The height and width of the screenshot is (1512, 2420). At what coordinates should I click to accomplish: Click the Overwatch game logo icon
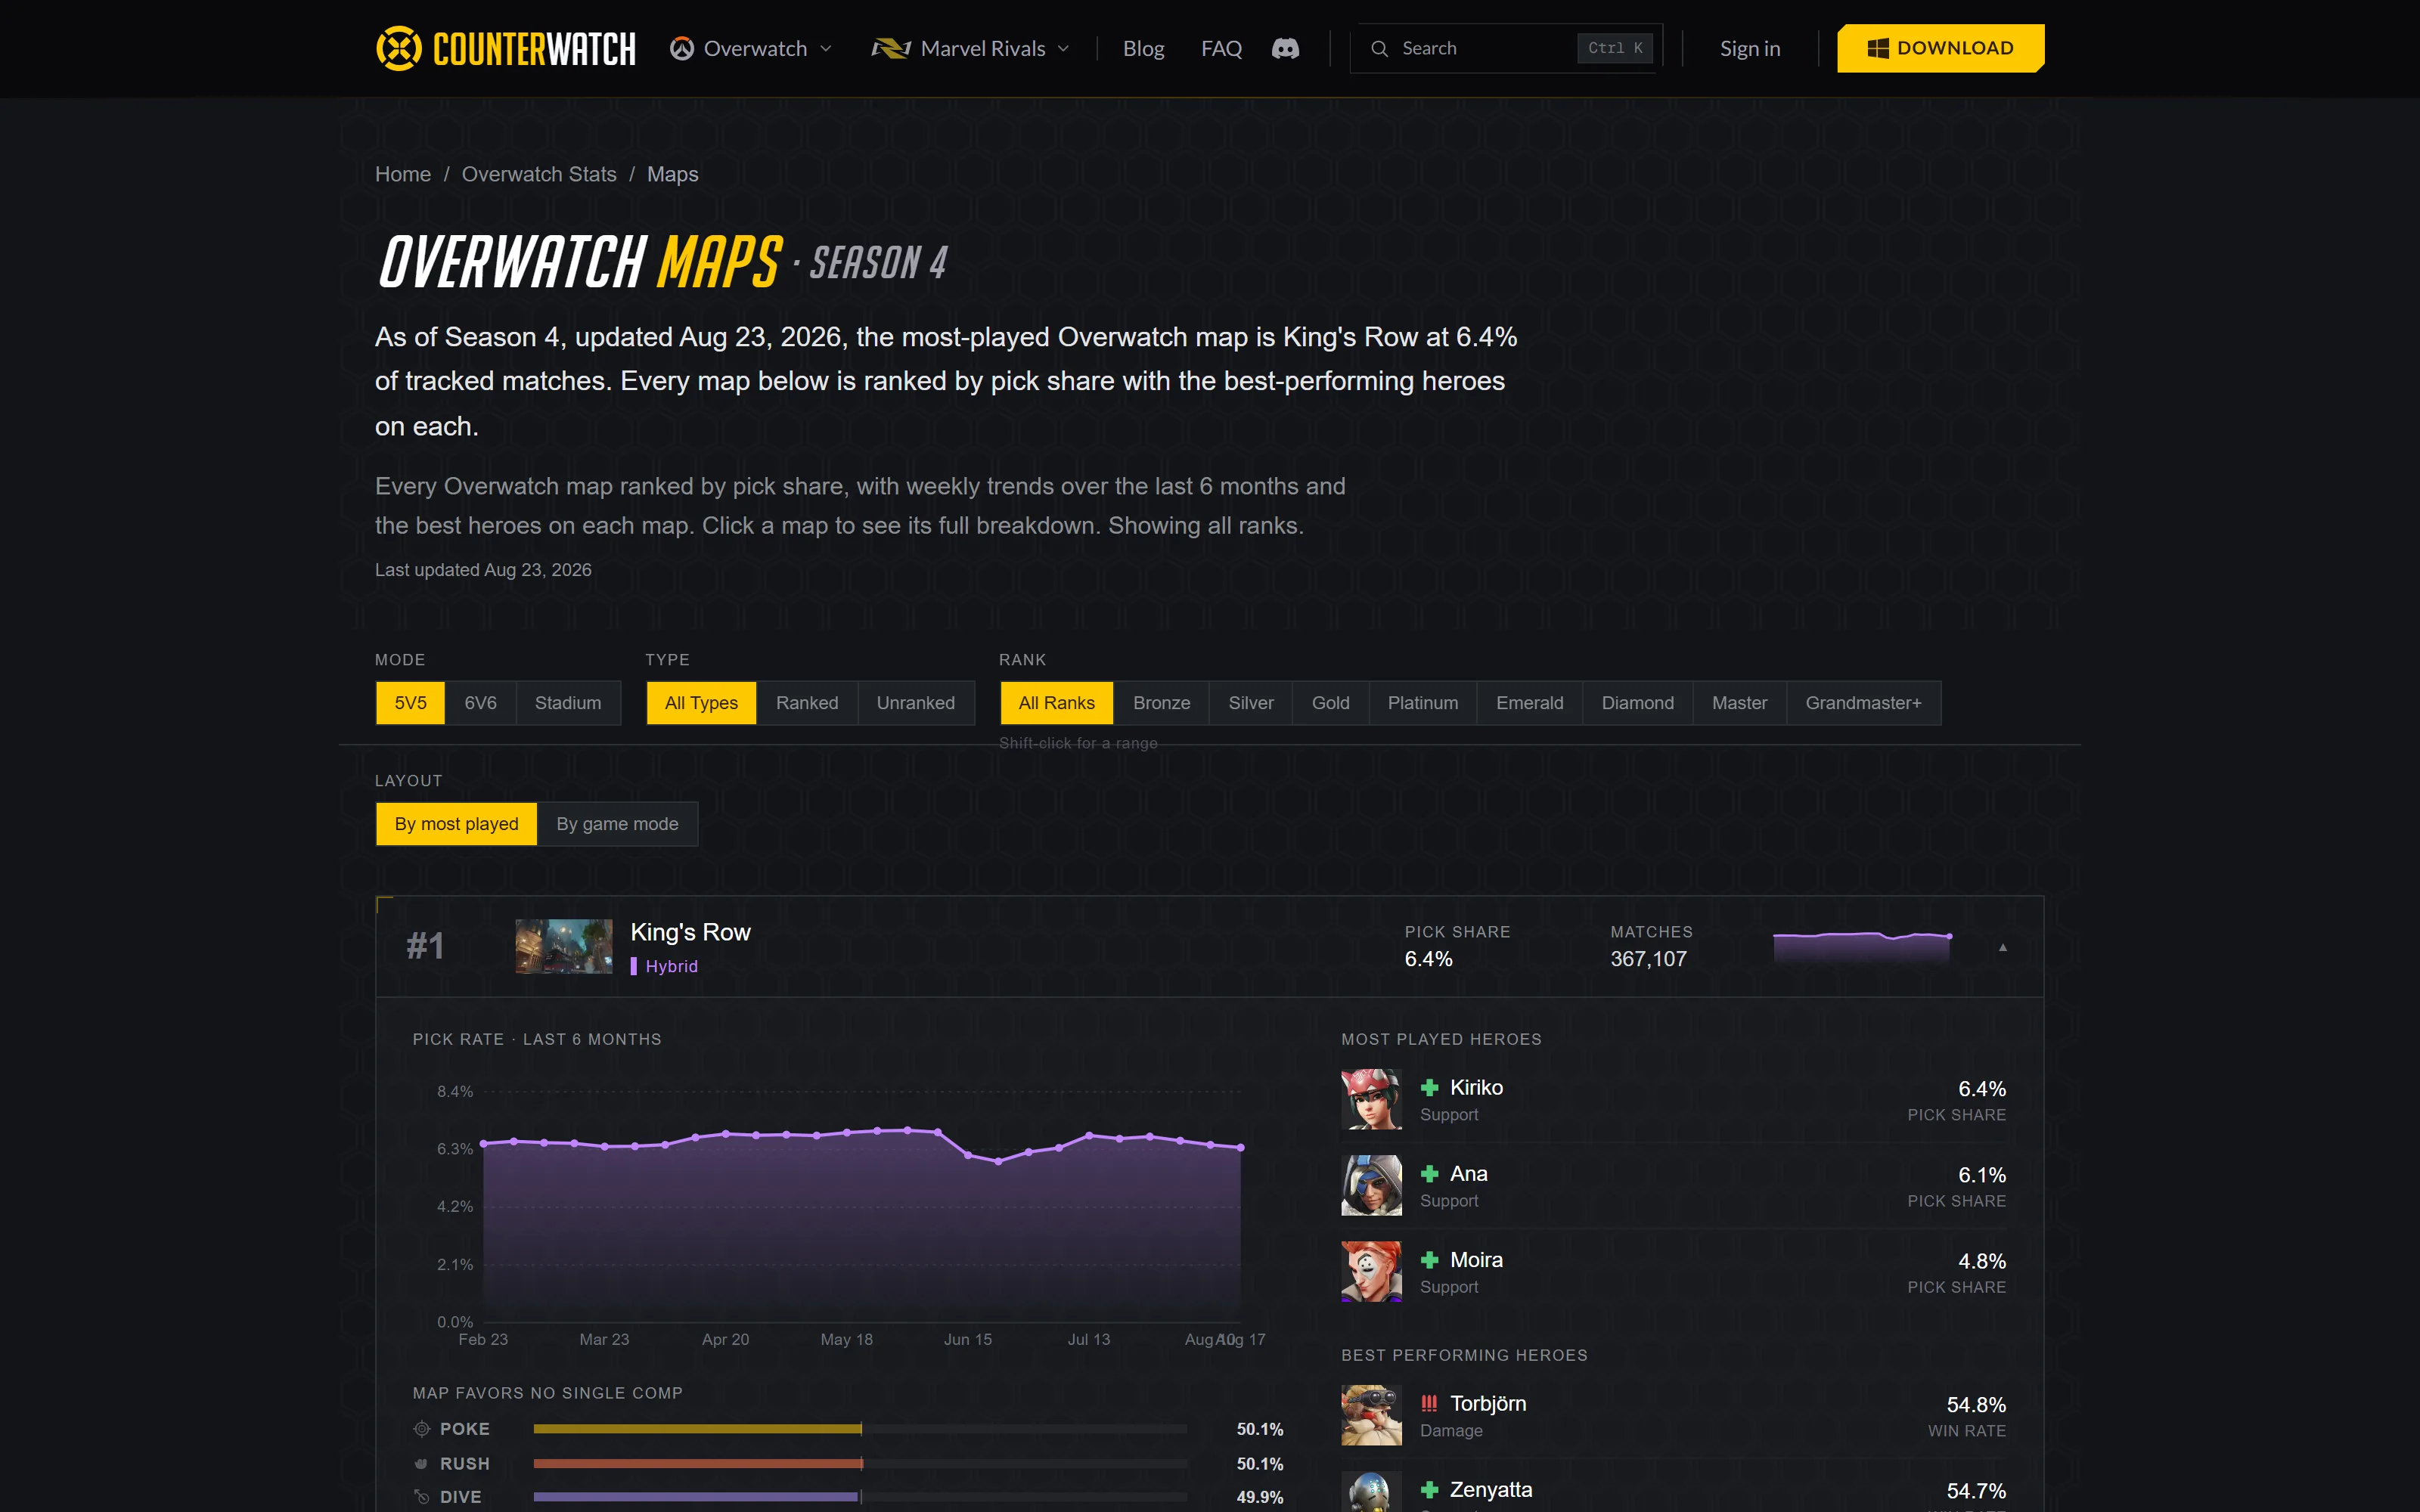[682, 48]
